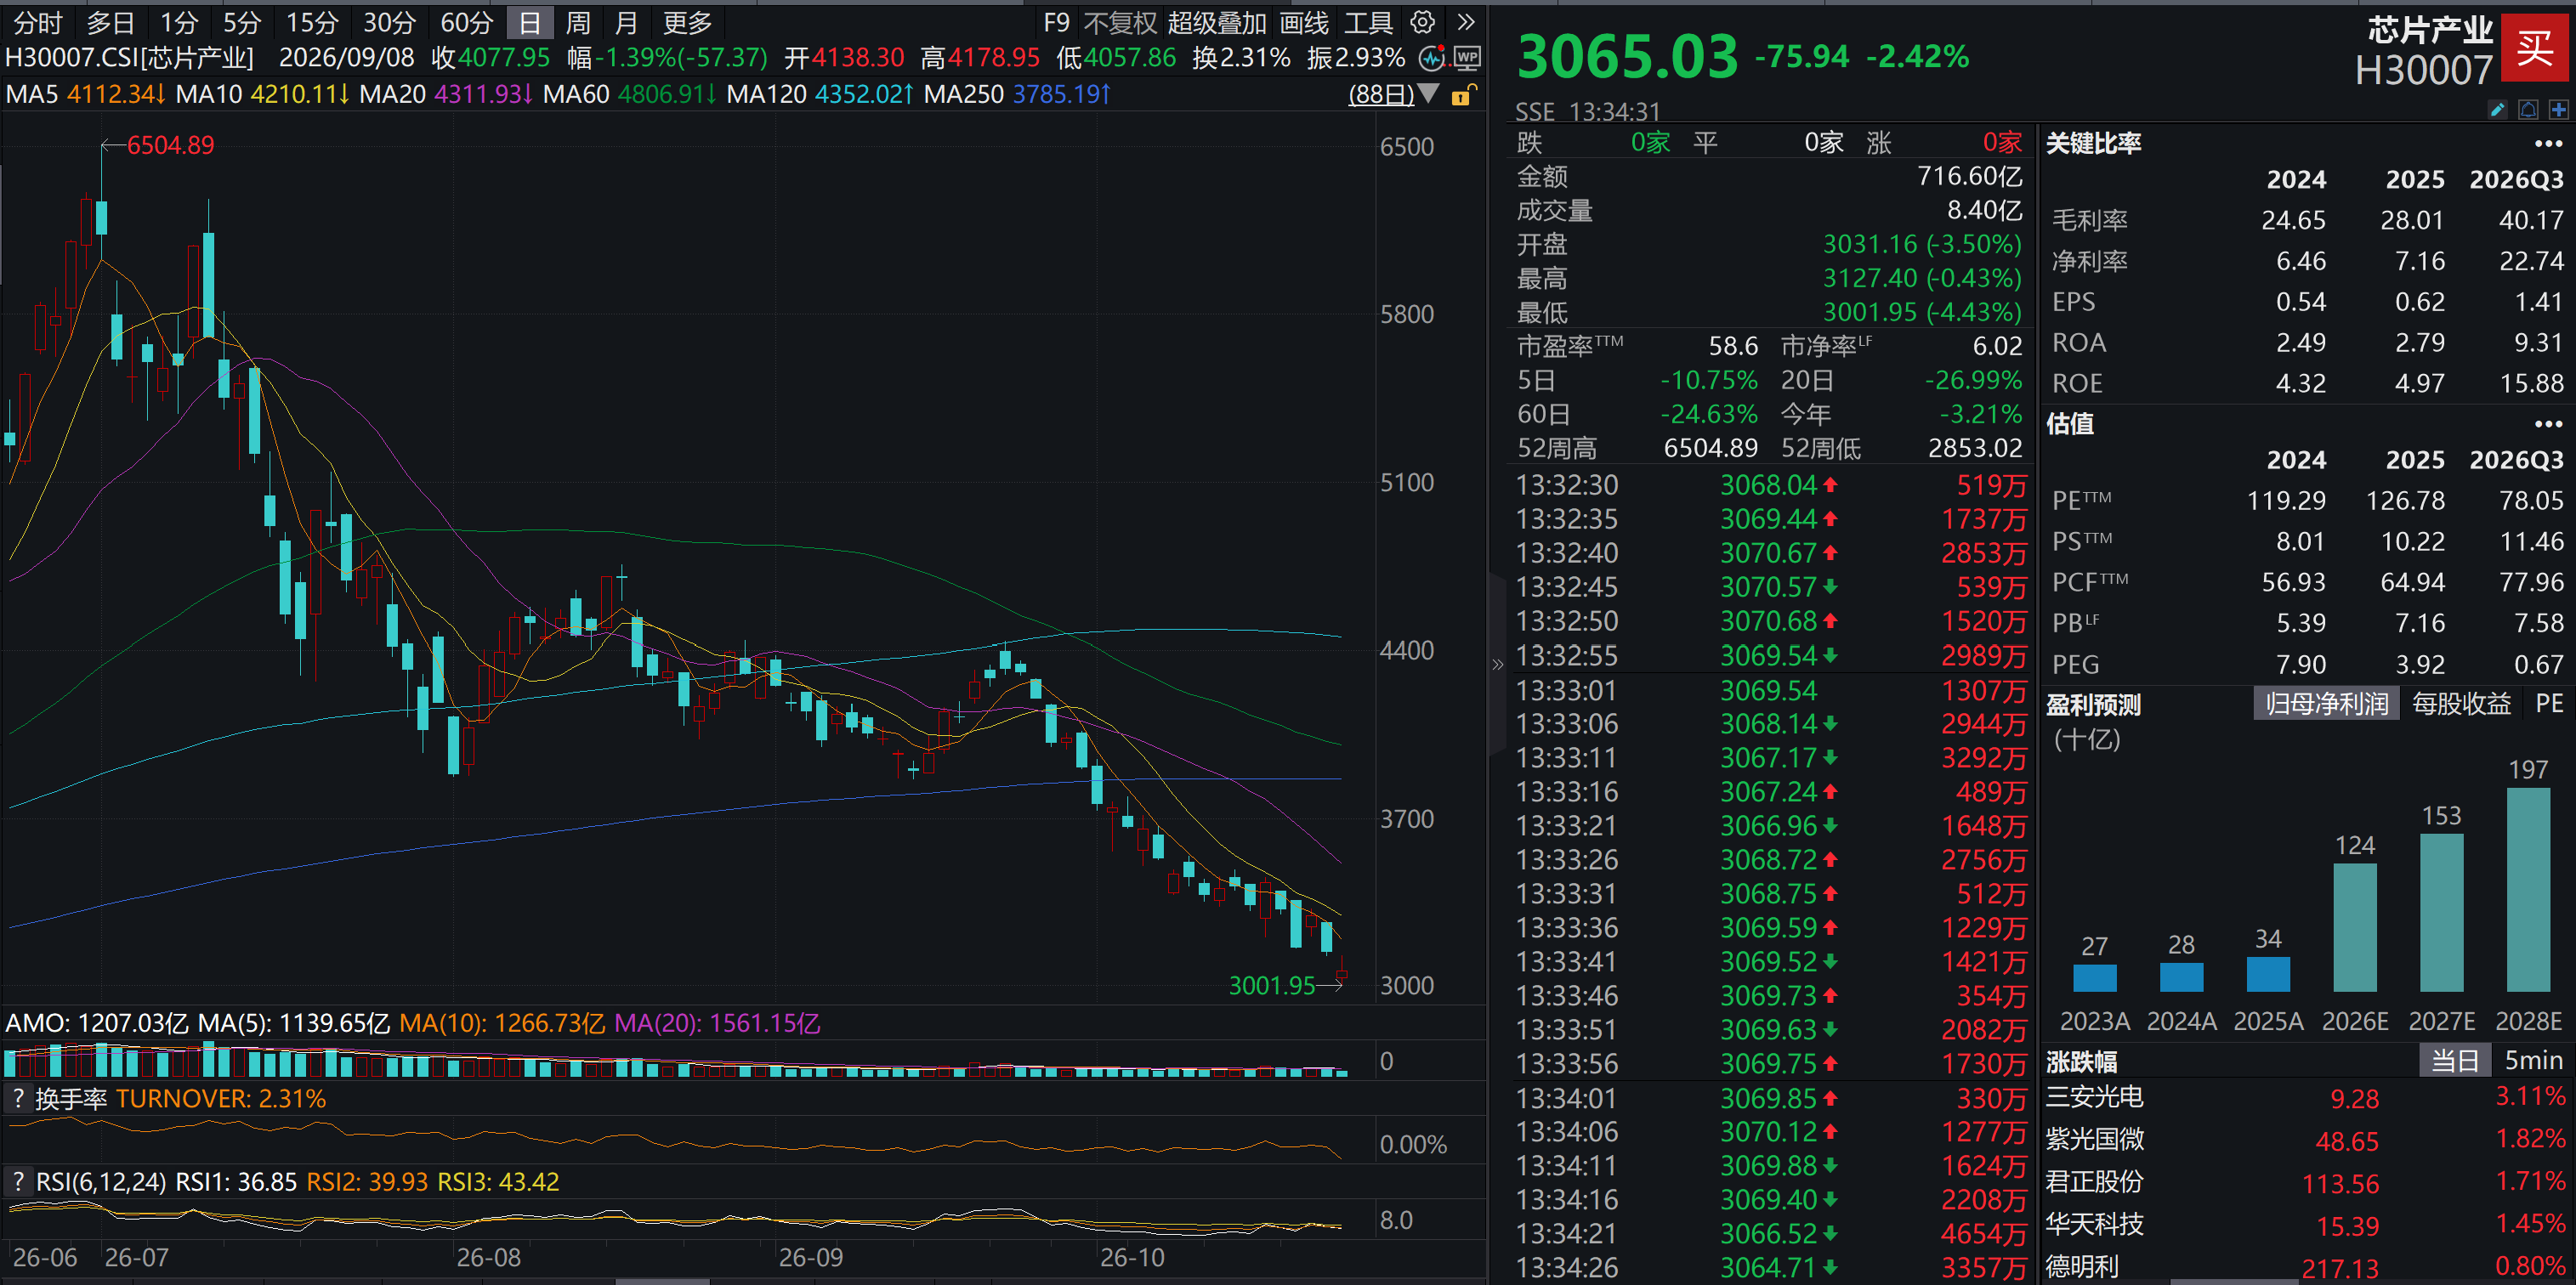Switch to 周 weekly period

[x=578, y=22]
